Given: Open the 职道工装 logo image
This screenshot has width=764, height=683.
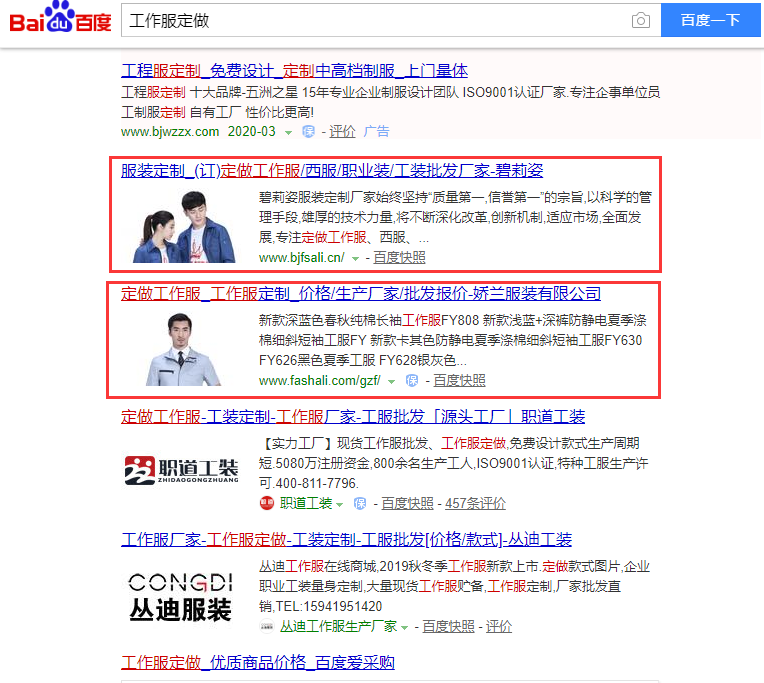Looking at the screenshot, I should pos(181,471).
